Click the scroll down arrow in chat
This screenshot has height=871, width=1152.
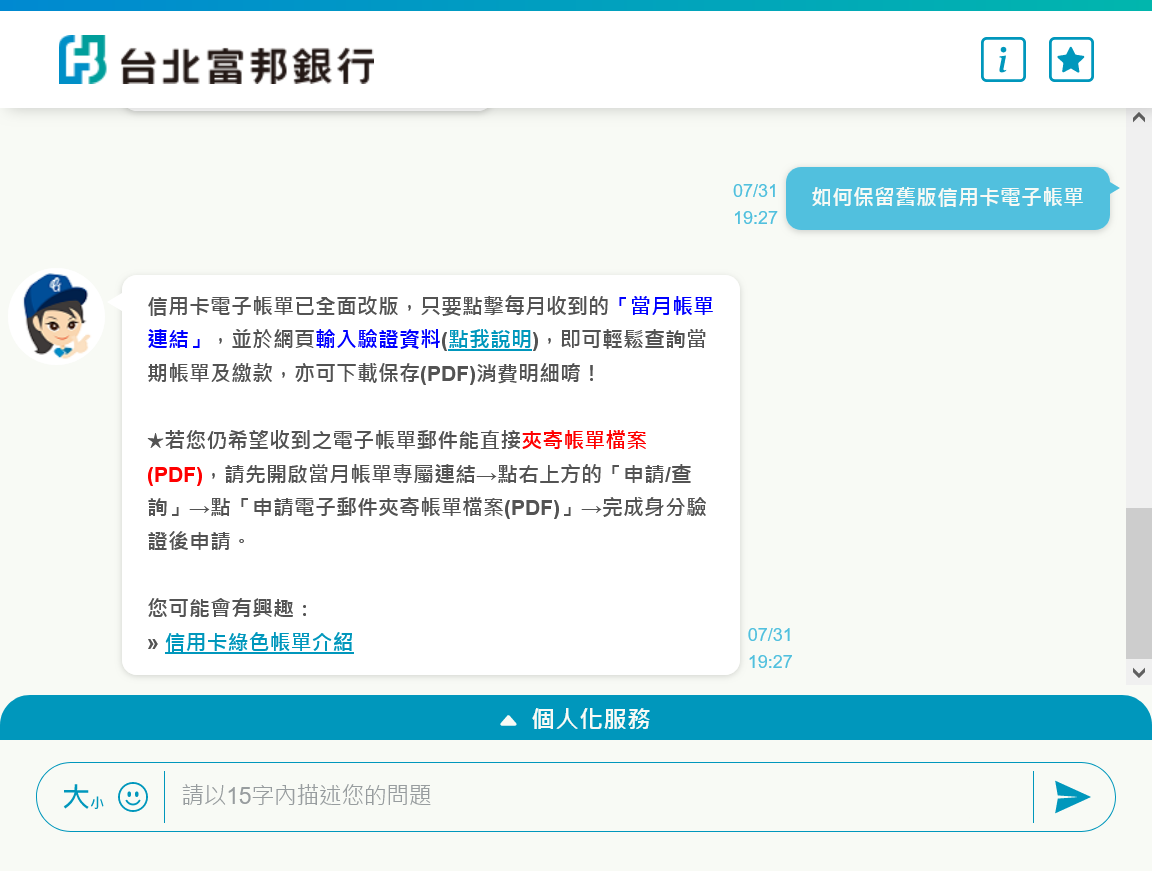(x=1138, y=673)
